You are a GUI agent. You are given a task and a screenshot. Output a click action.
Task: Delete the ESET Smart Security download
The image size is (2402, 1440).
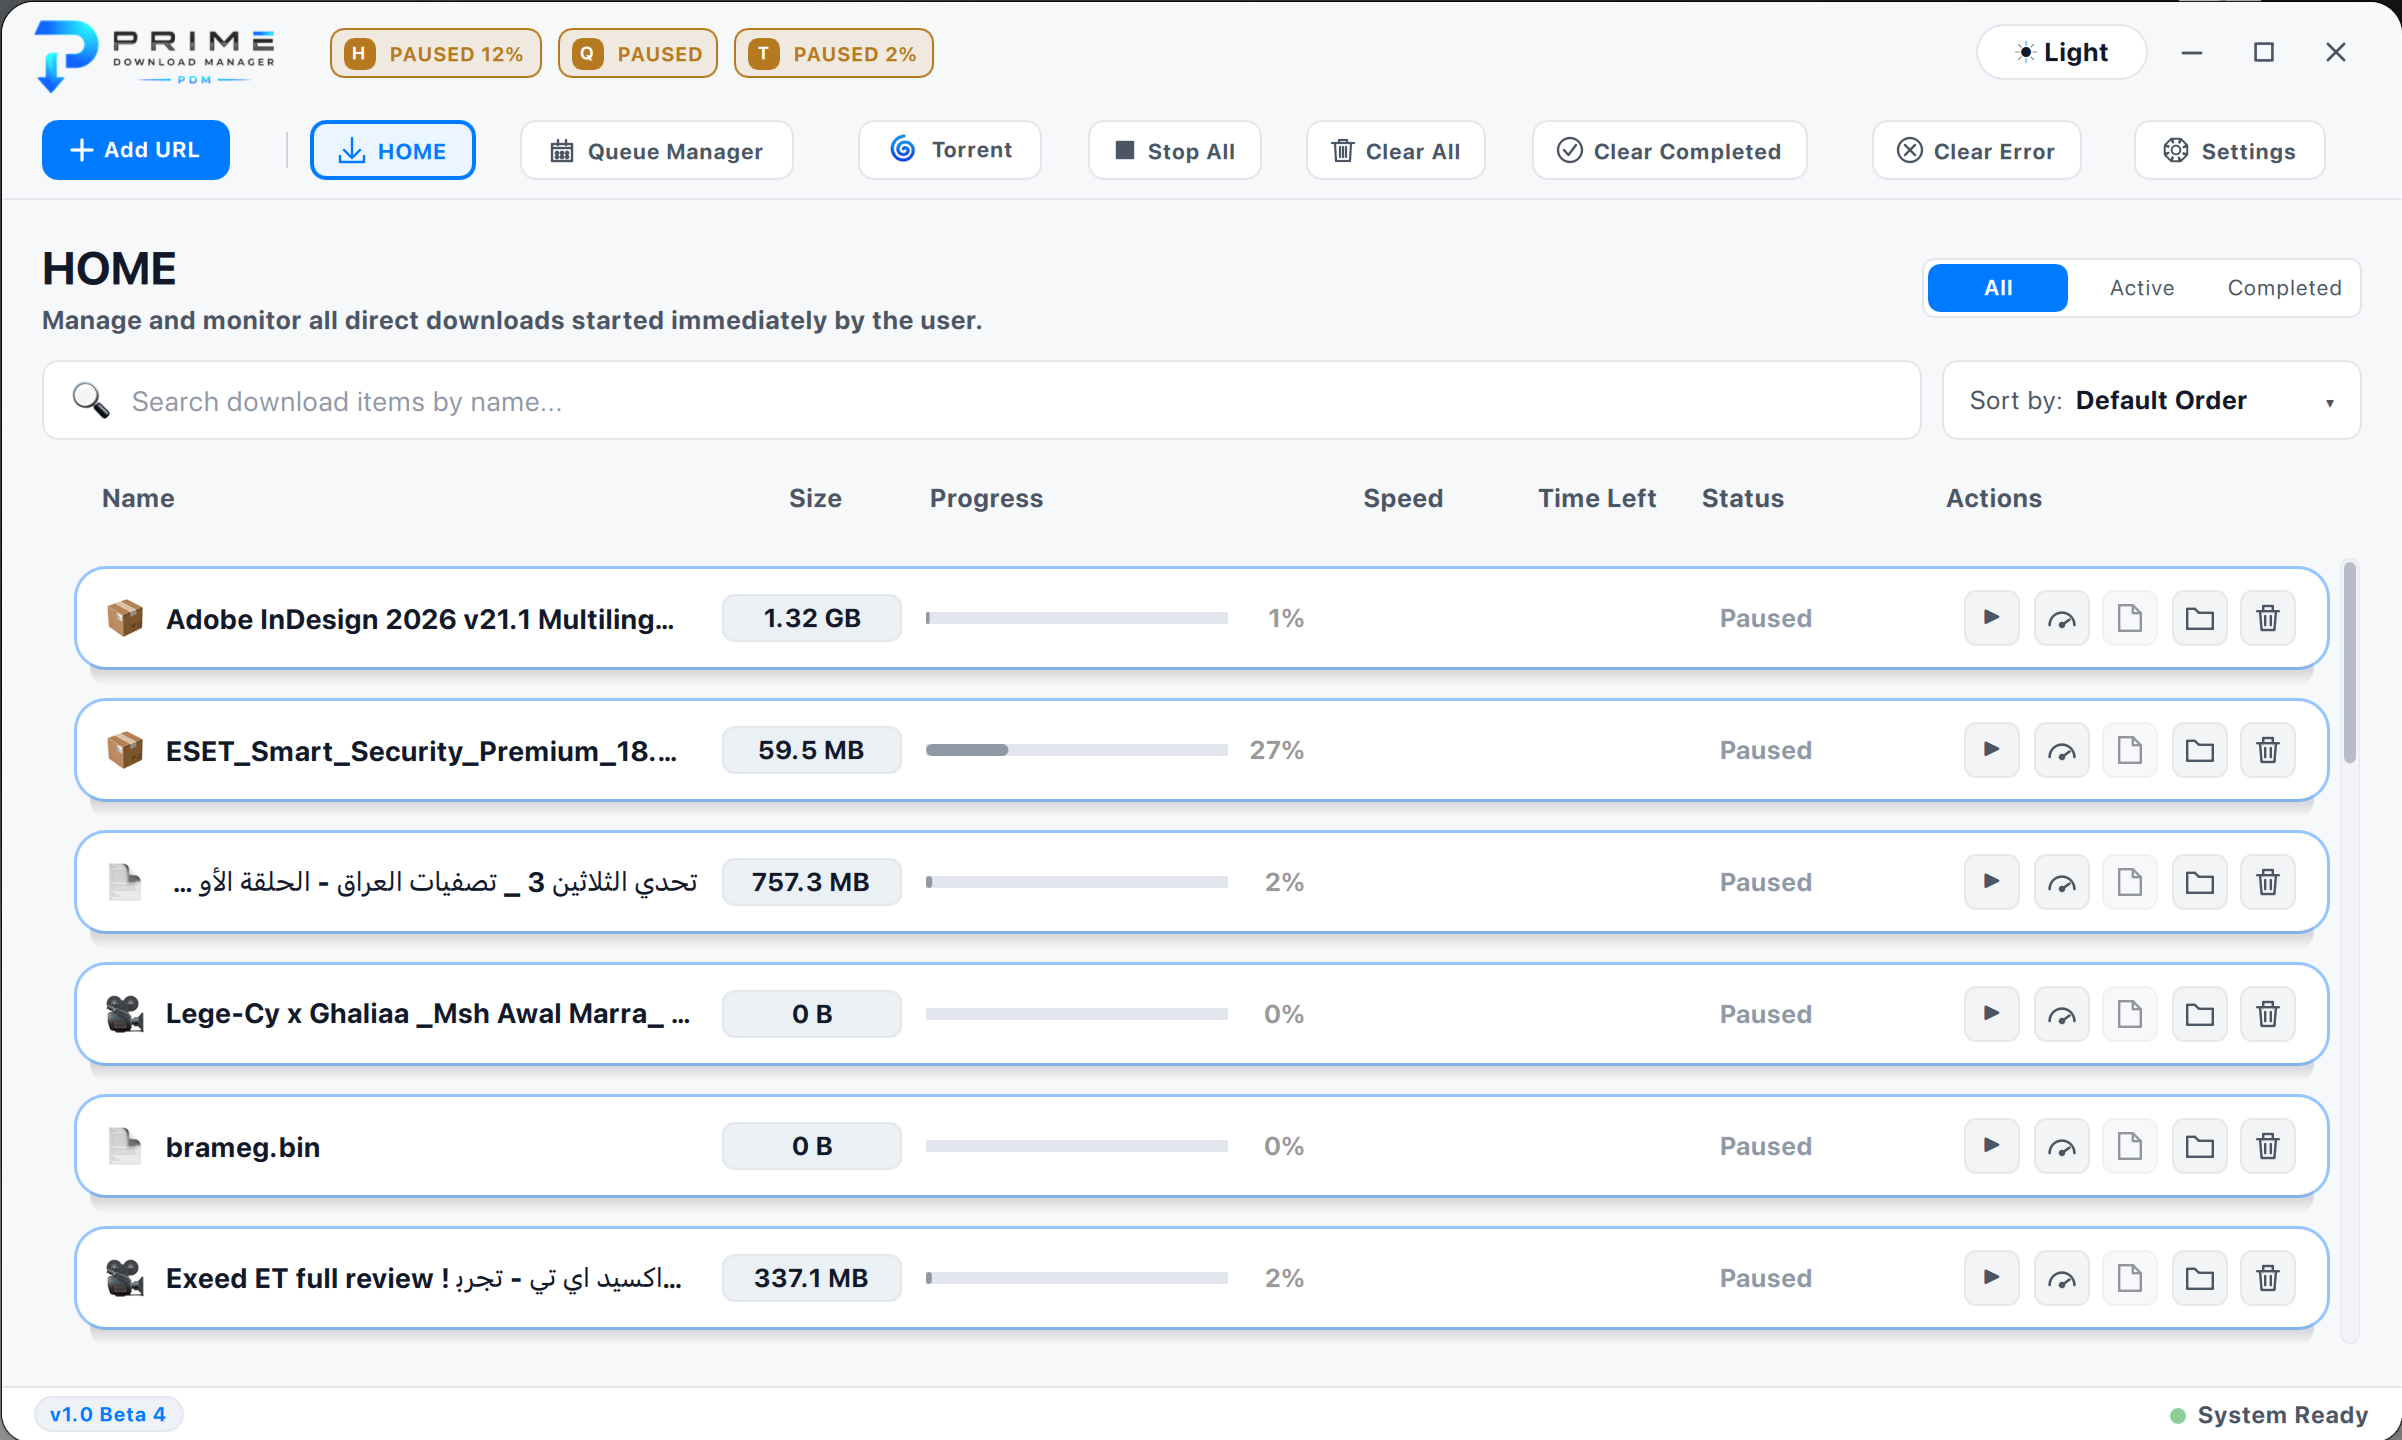pyautogui.click(x=2268, y=750)
